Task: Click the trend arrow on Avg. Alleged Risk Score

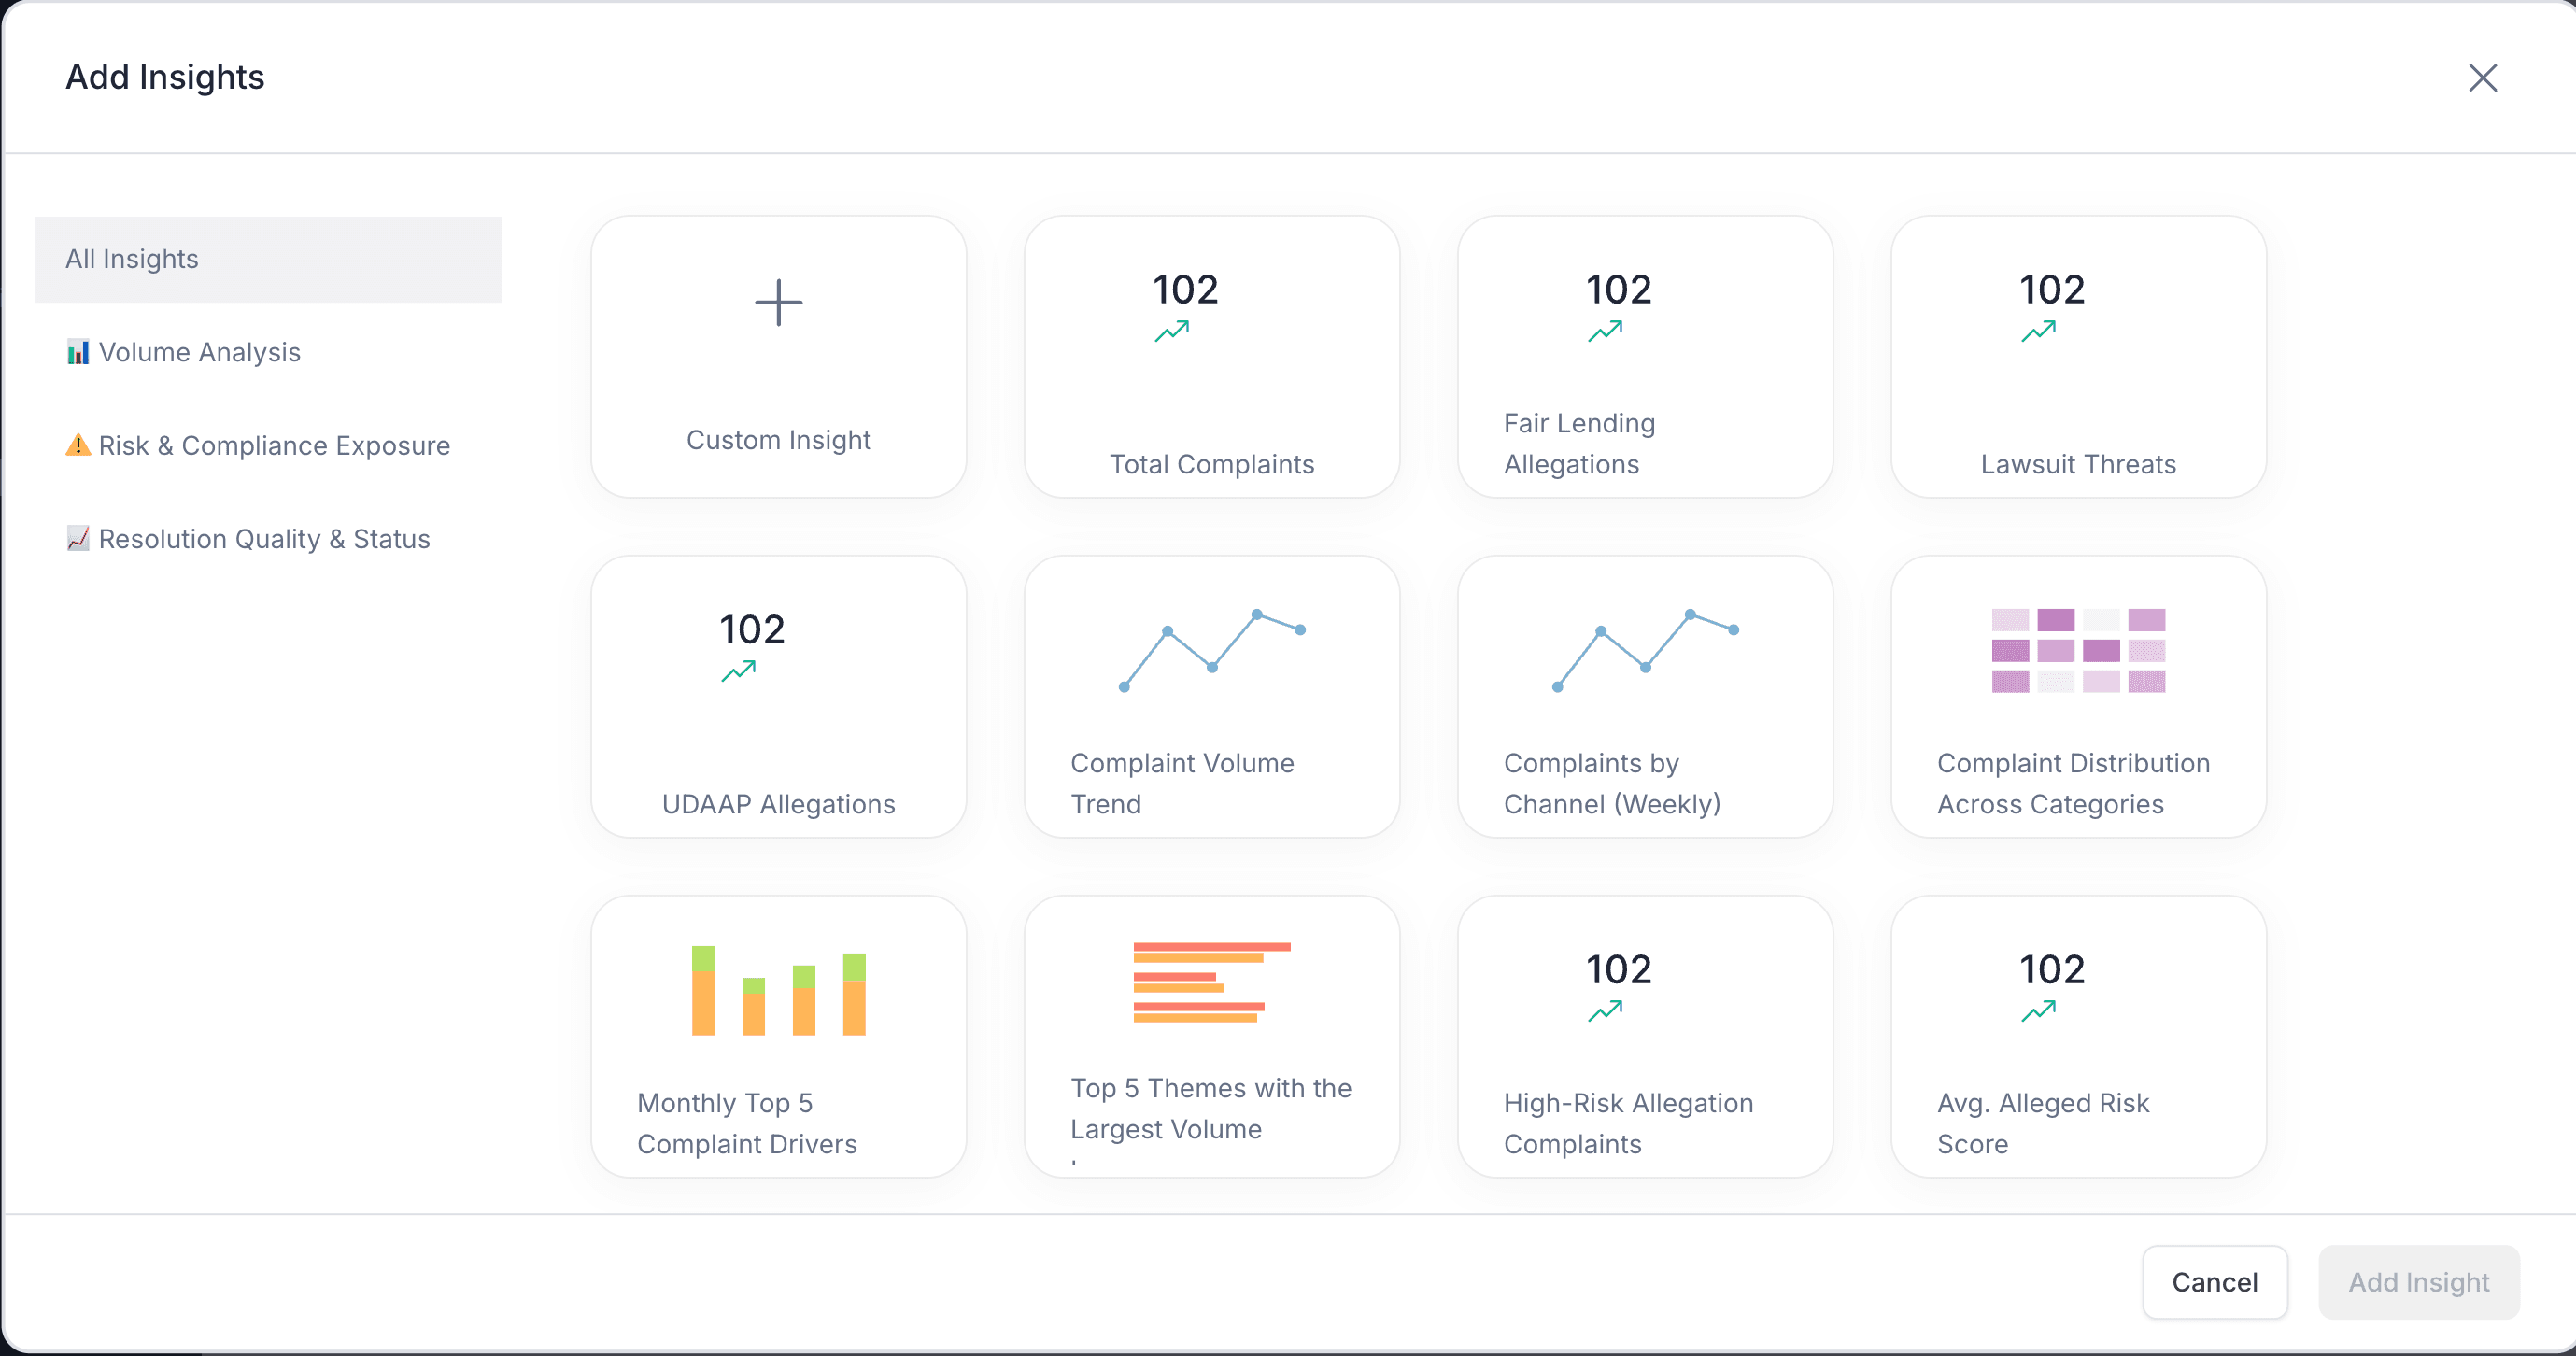Action: click(x=2038, y=1010)
